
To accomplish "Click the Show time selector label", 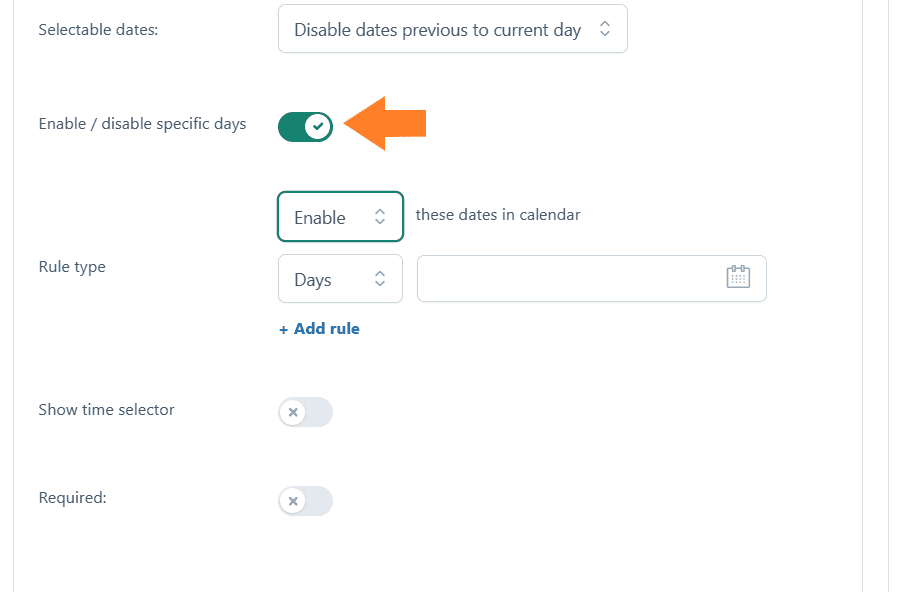I will click(x=106, y=409).
